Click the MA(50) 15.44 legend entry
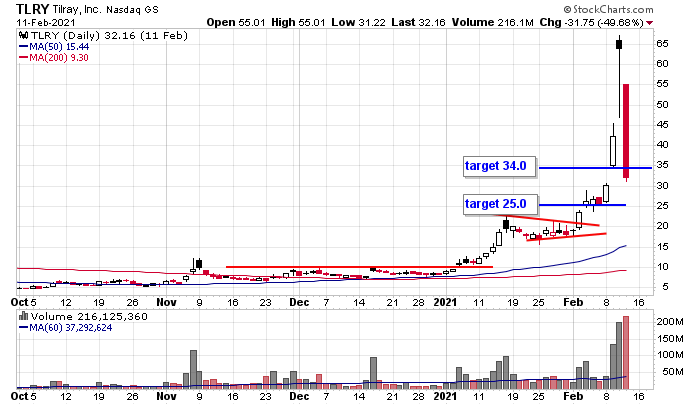This screenshot has width=700, height=405. tap(54, 47)
